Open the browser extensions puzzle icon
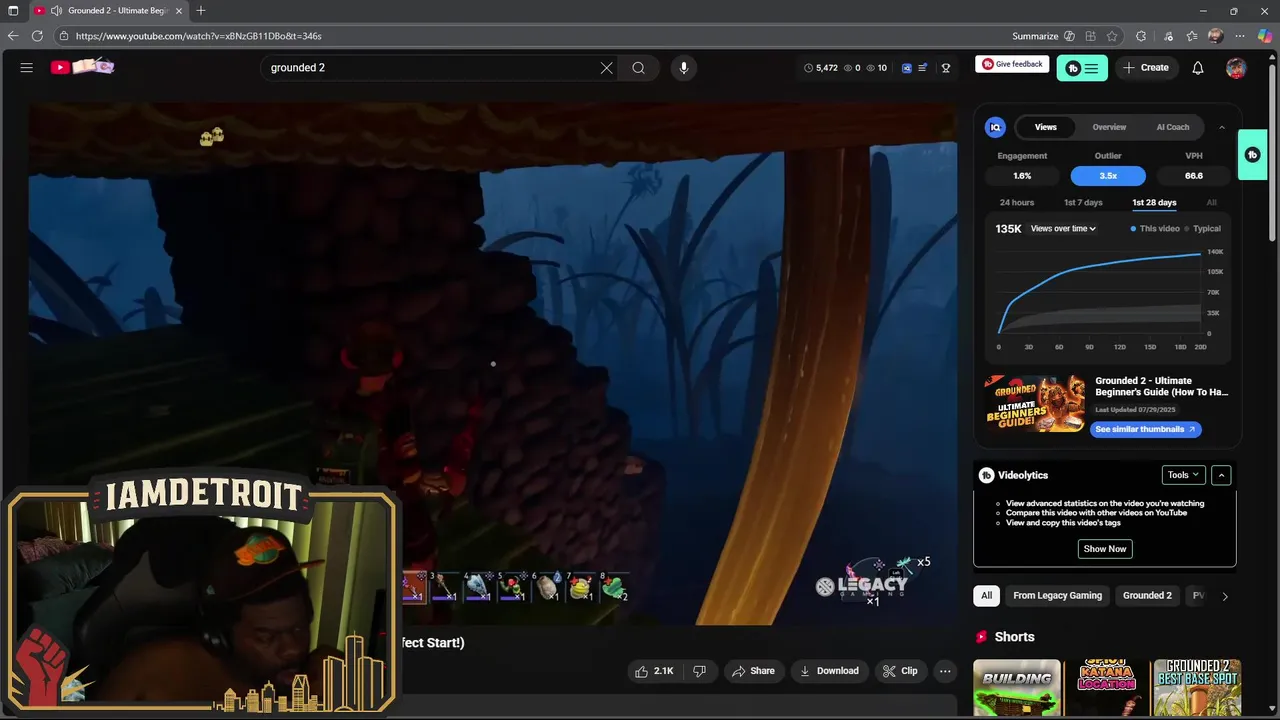 point(1141,36)
